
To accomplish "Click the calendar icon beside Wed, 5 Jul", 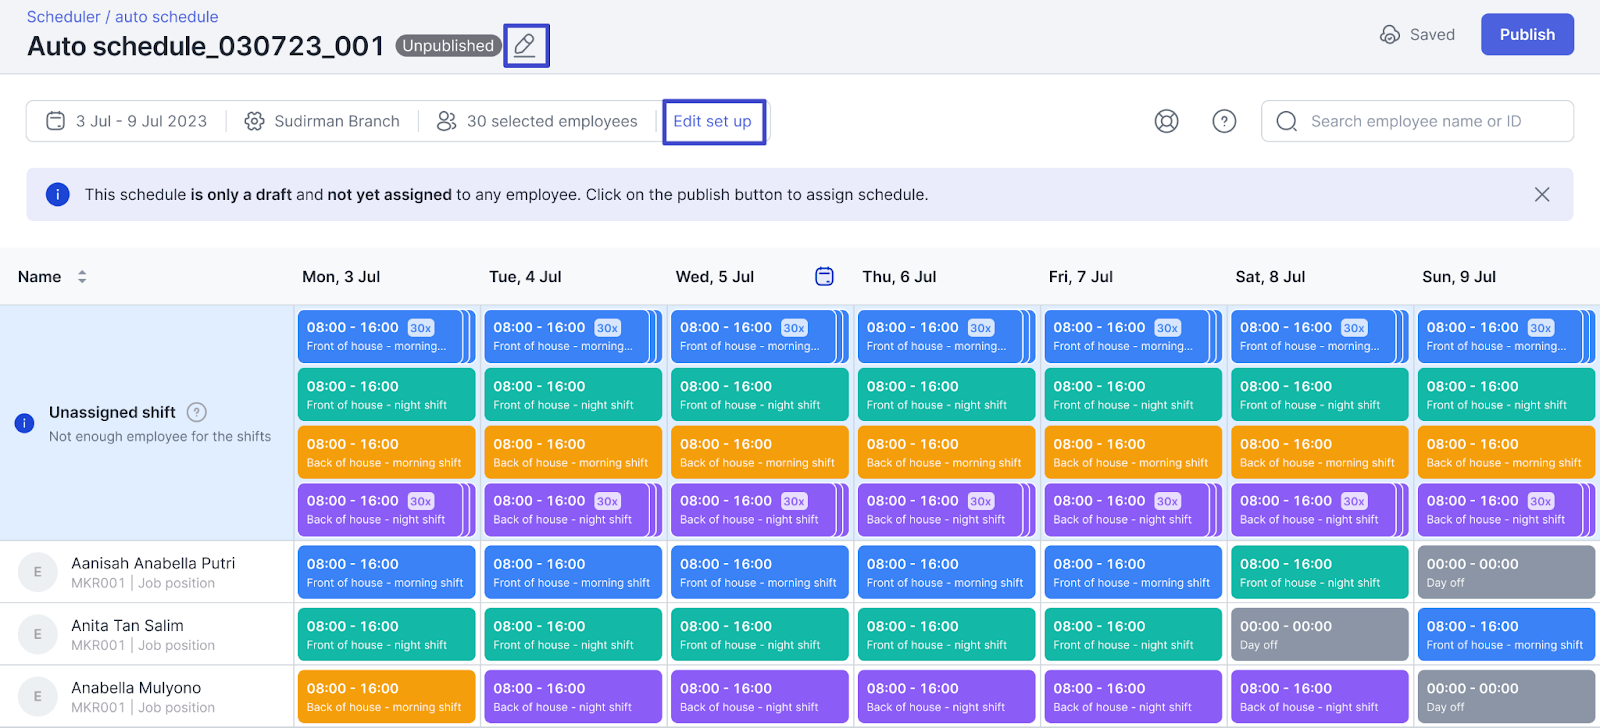I will click(x=824, y=277).
